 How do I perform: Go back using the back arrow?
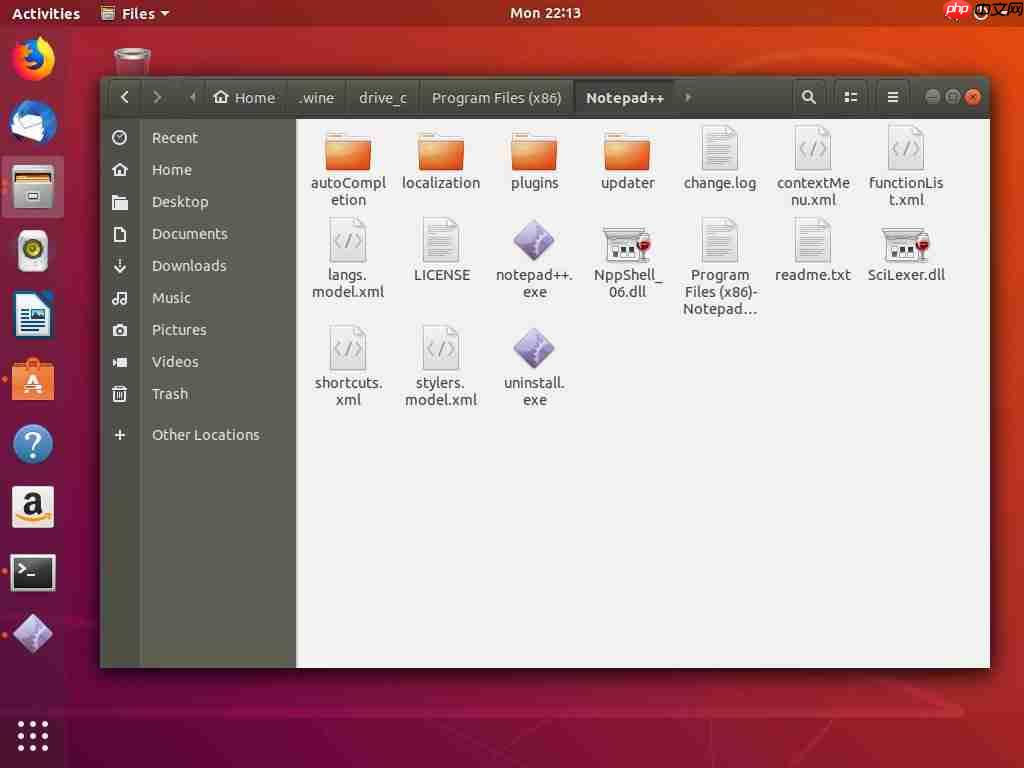click(124, 97)
